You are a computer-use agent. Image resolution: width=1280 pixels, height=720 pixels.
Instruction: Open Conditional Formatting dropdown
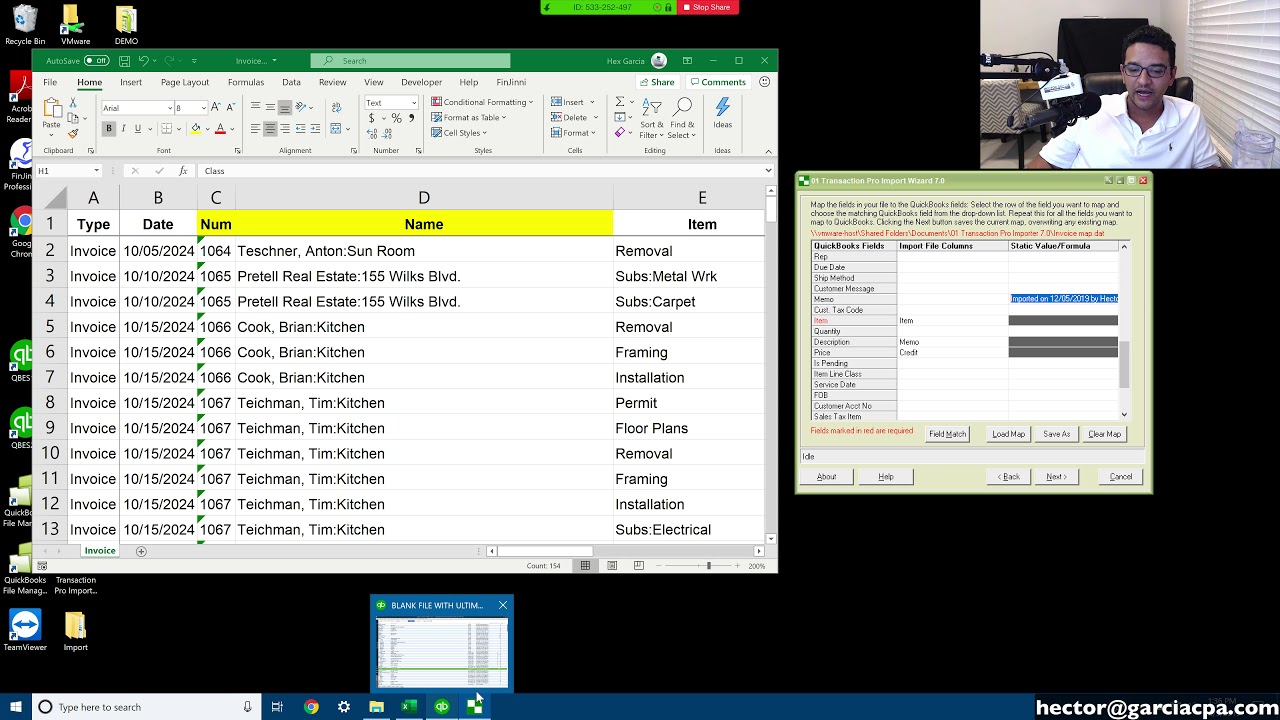pos(482,102)
